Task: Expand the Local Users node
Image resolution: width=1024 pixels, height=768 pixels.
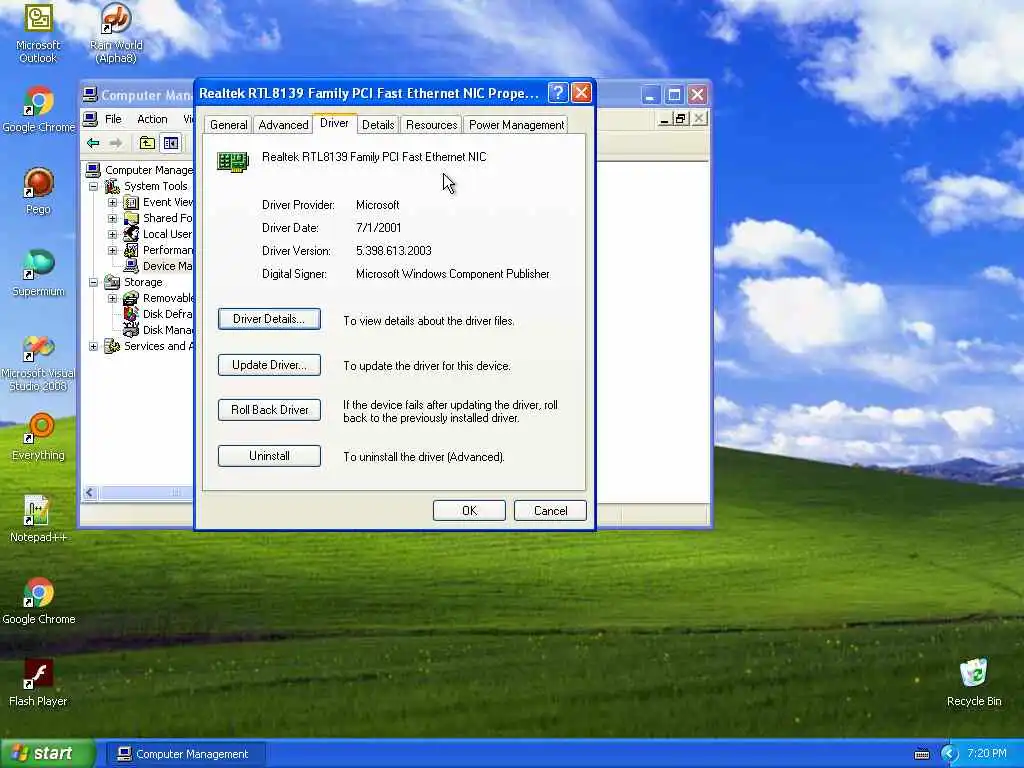Action: 112,234
